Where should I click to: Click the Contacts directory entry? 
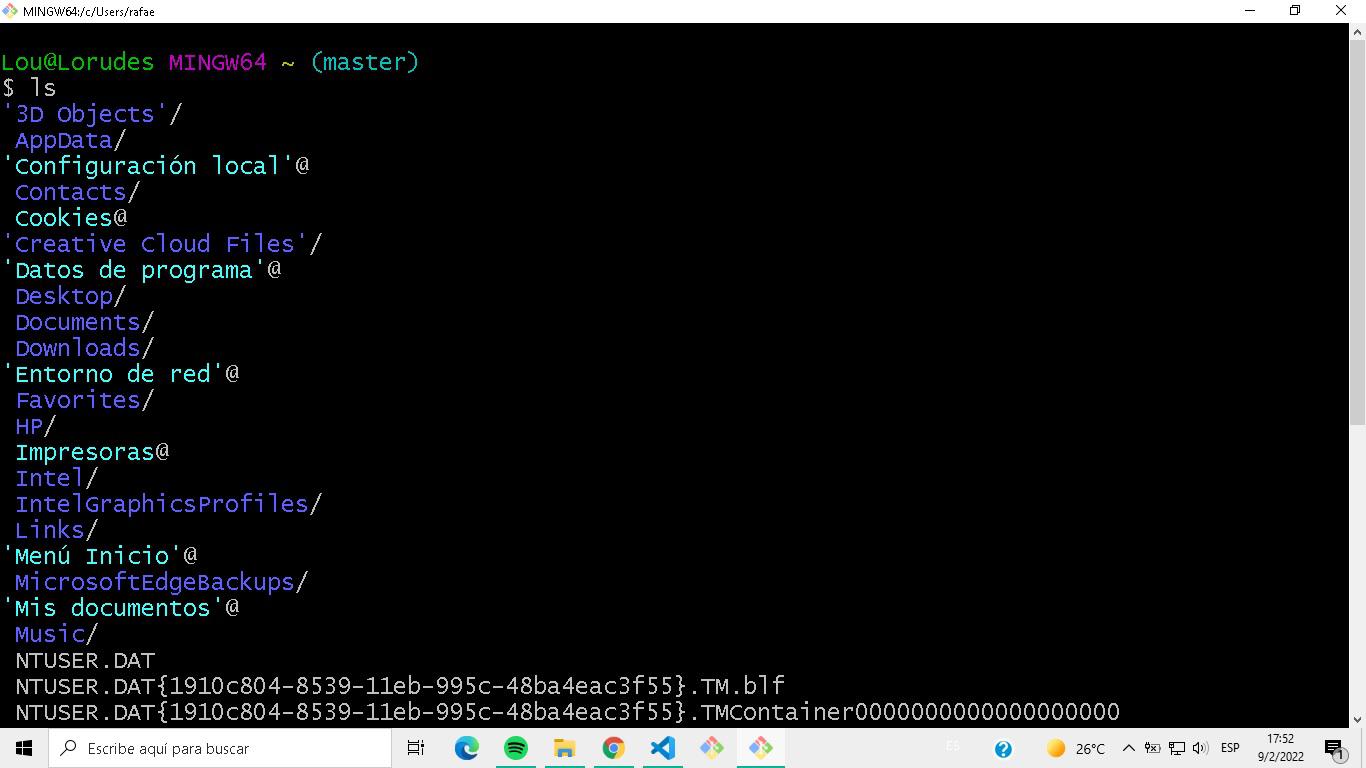(77, 192)
